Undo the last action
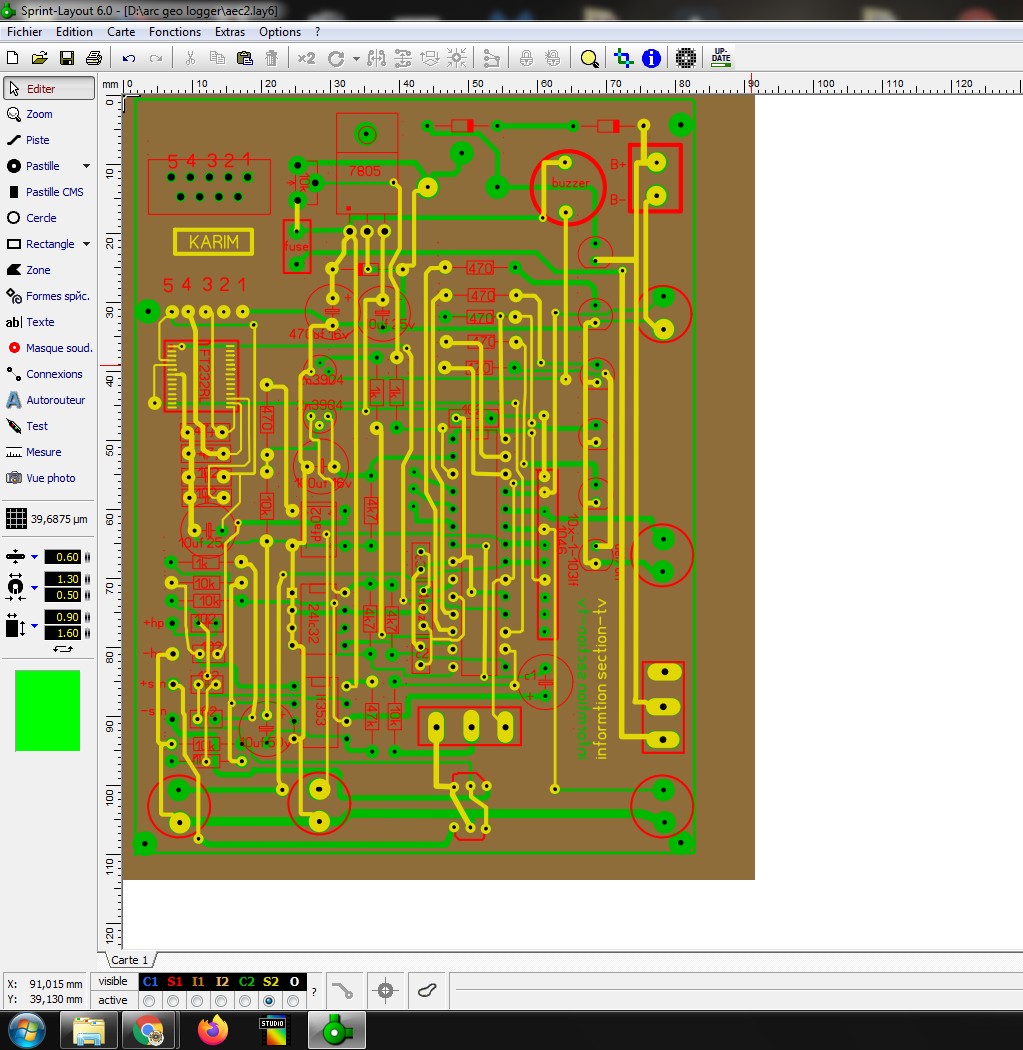The height and width of the screenshot is (1050, 1023). (129, 58)
